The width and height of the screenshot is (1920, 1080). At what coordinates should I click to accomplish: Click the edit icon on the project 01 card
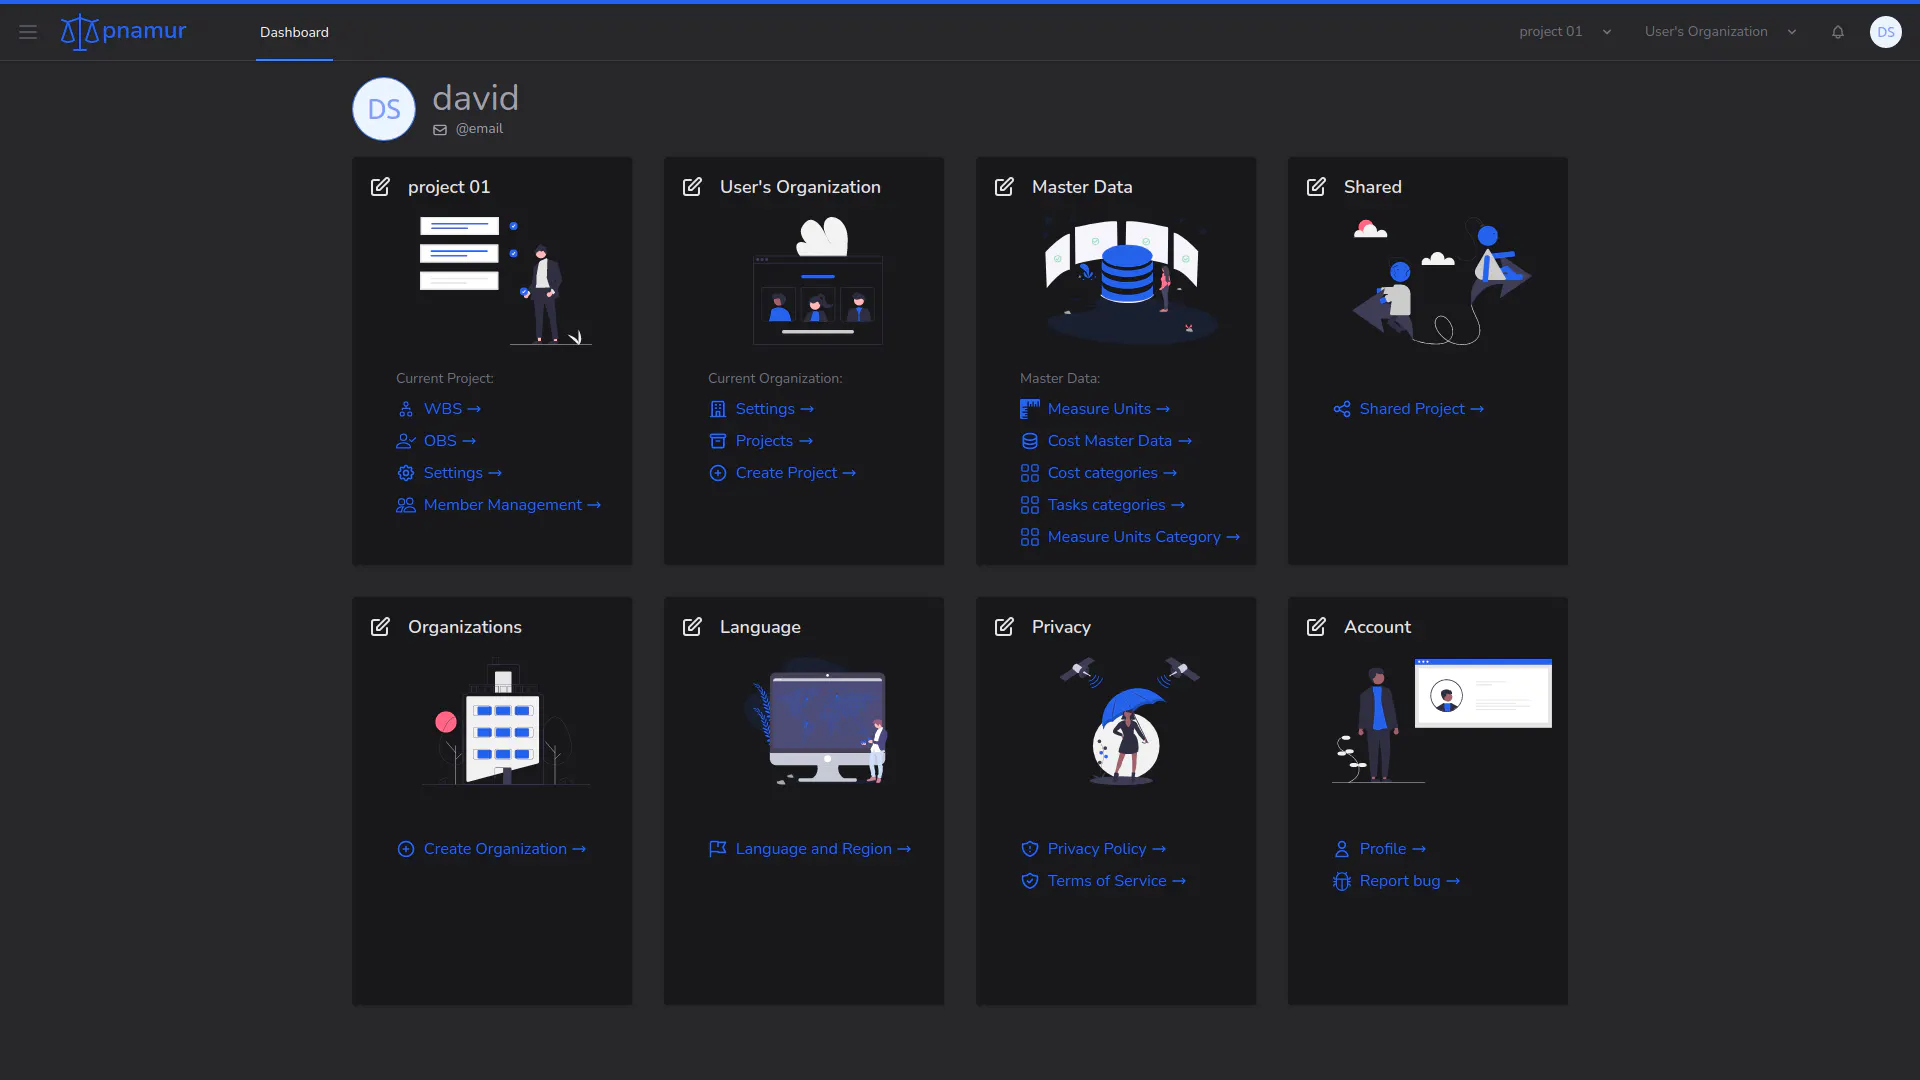coord(380,187)
